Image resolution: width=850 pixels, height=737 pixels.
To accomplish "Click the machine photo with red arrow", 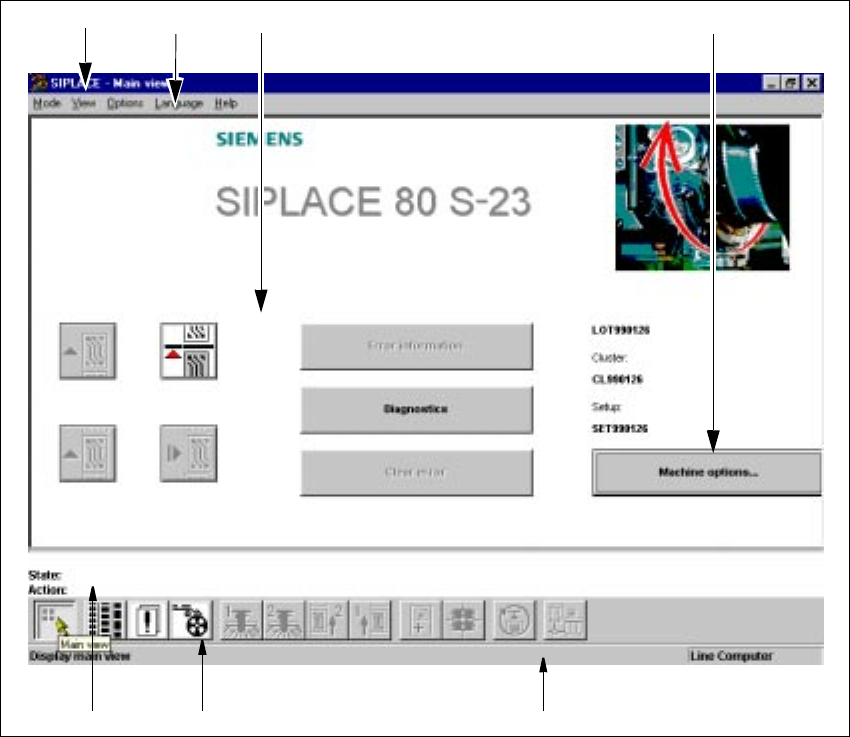I will pos(703,197).
